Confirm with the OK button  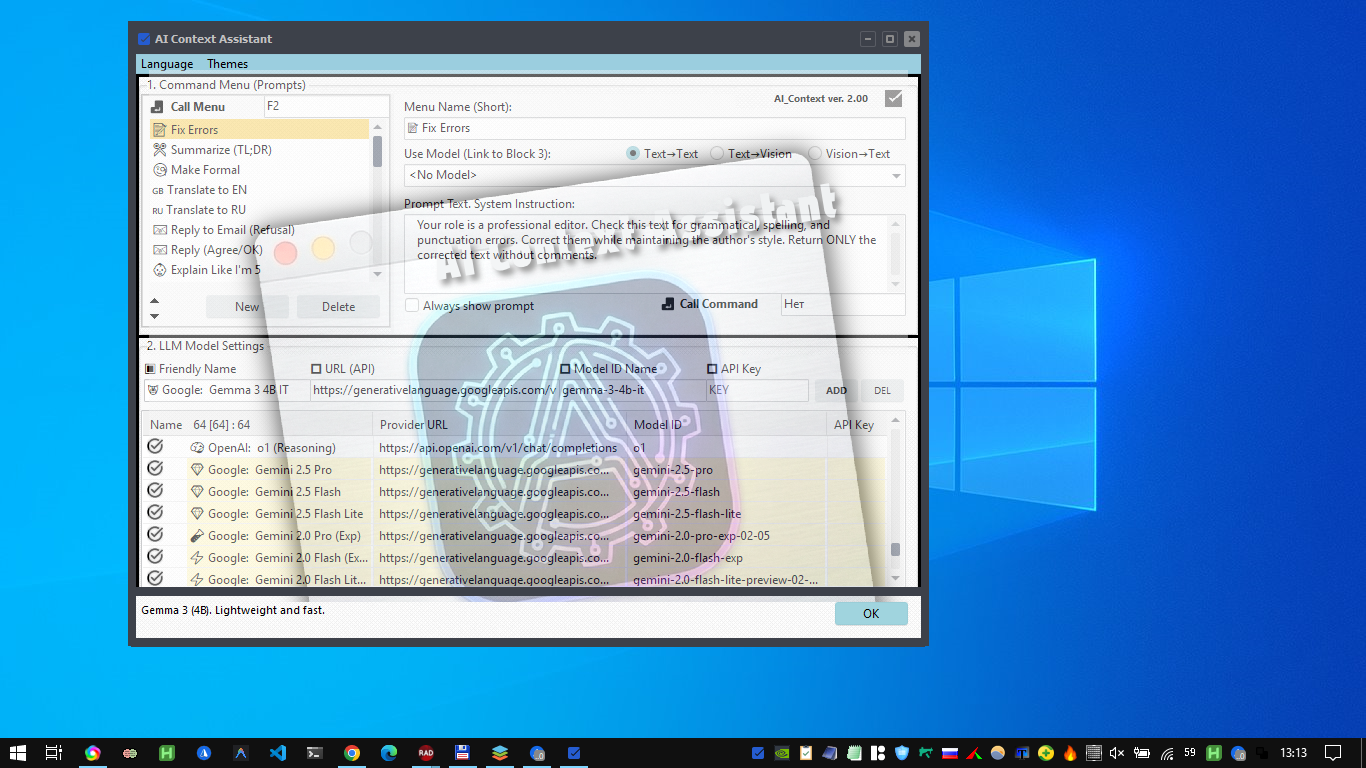pyautogui.click(x=871, y=614)
